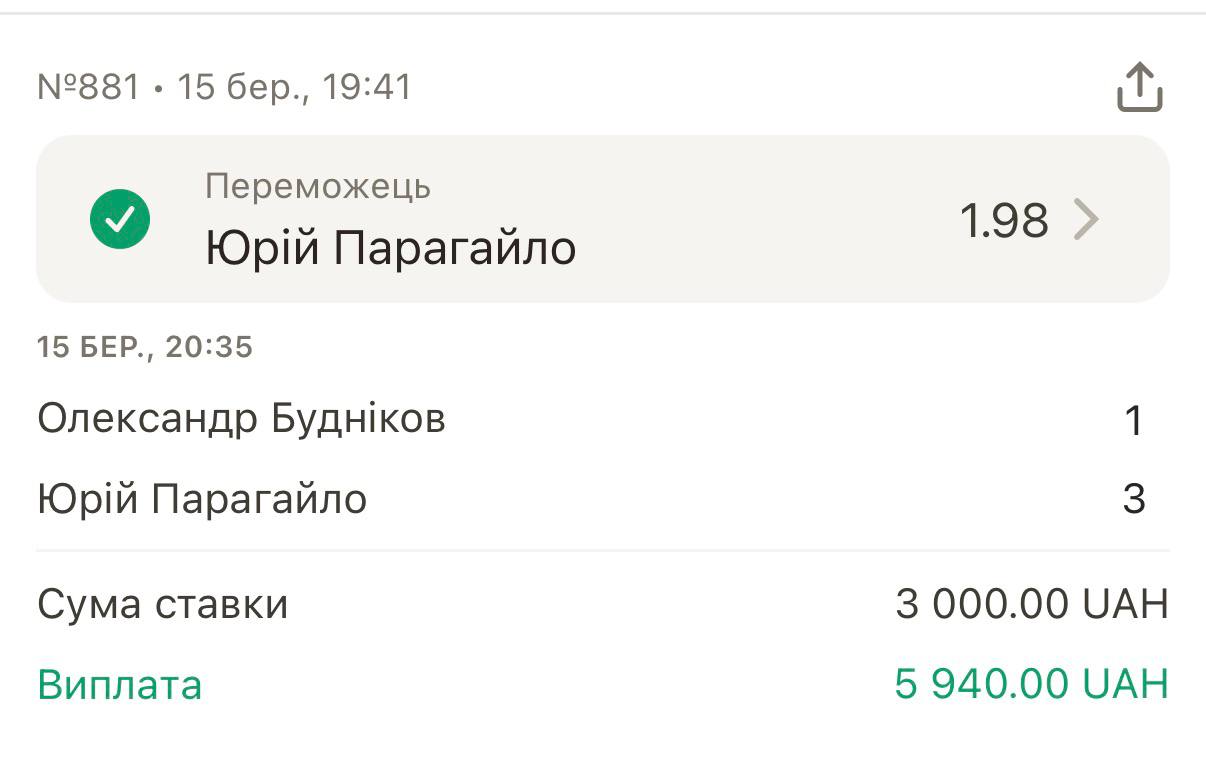Click Юрій Парагайло's score of 3

pos(1133,499)
